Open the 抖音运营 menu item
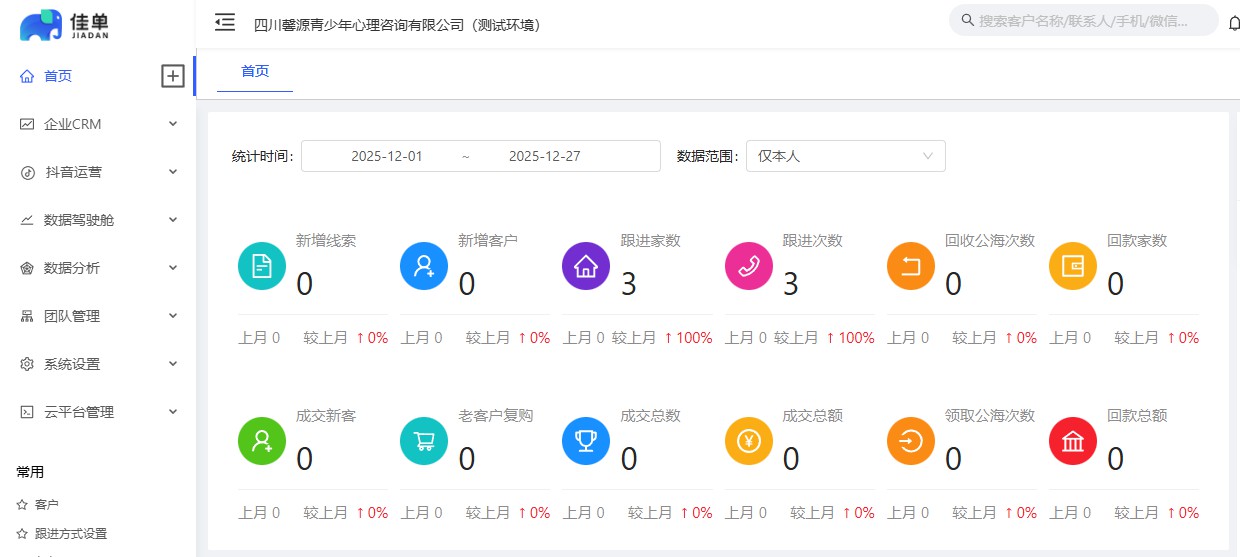The image size is (1240, 557). click(97, 172)
